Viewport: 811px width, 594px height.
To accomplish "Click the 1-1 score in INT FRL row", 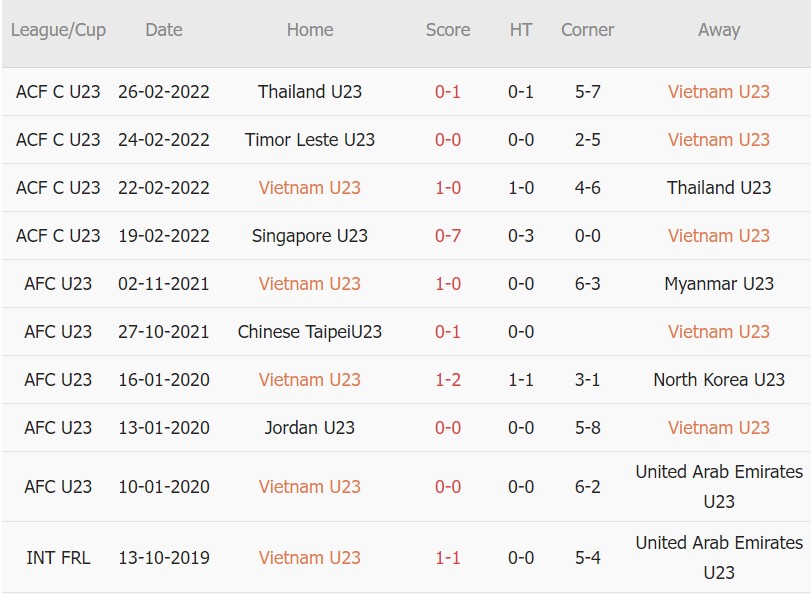I will click(448, 558).
